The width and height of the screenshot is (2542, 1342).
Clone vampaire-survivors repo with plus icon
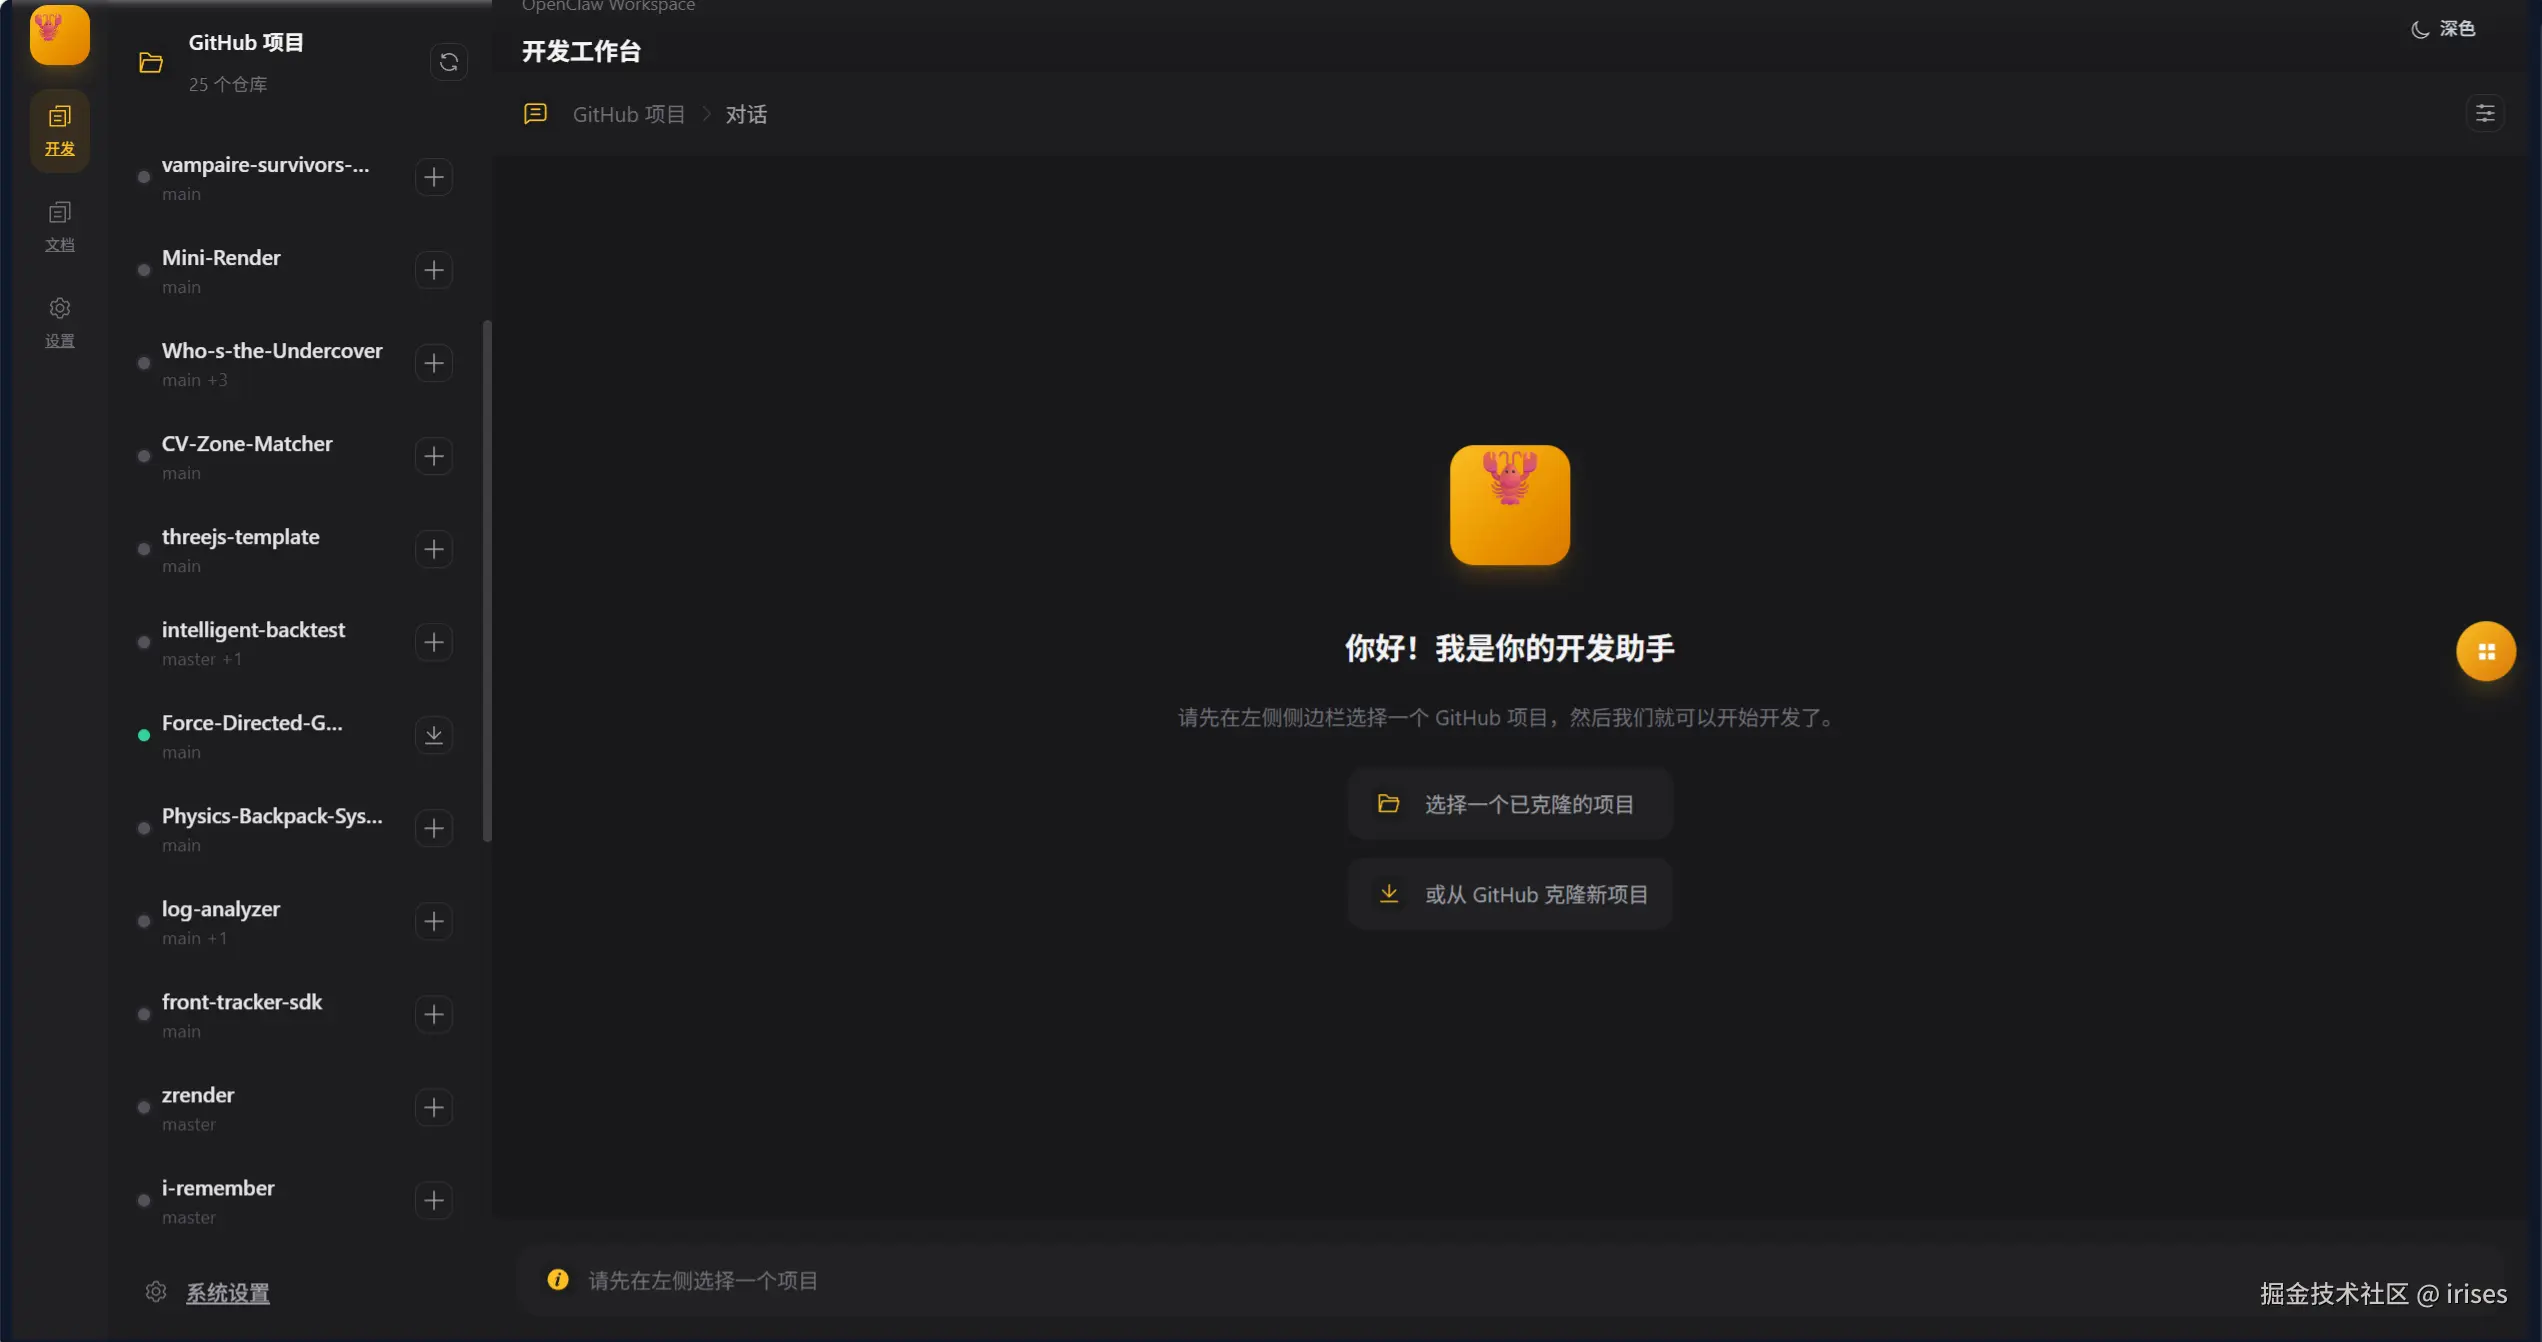pos(434,177)
